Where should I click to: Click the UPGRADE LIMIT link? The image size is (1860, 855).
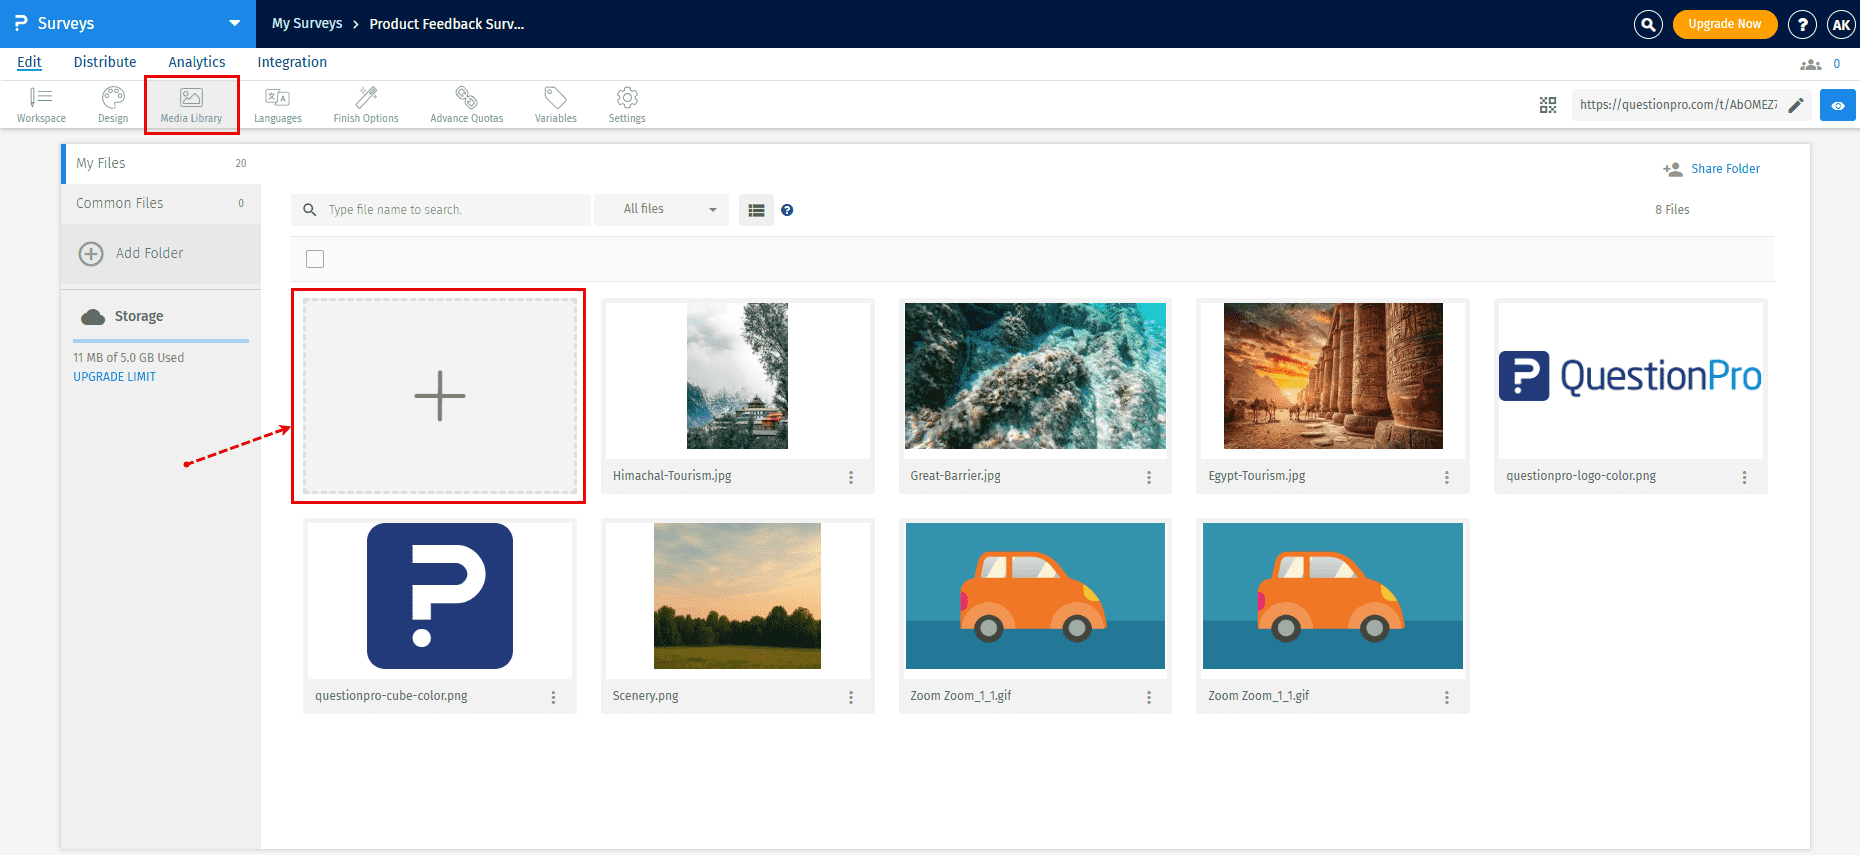tap(114, 377)
